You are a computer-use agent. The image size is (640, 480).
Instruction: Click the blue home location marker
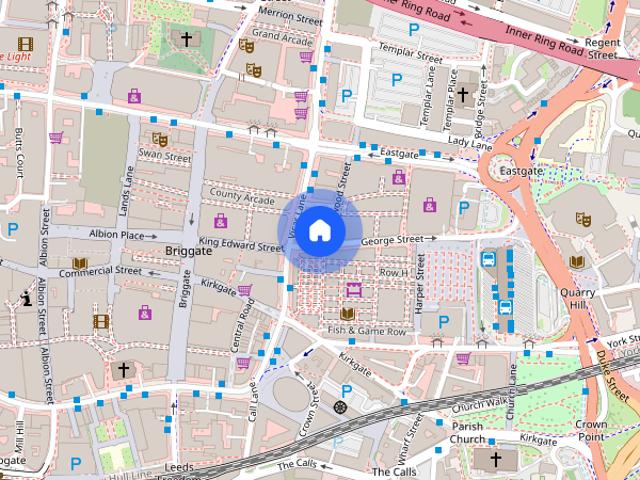pos(320,231)
